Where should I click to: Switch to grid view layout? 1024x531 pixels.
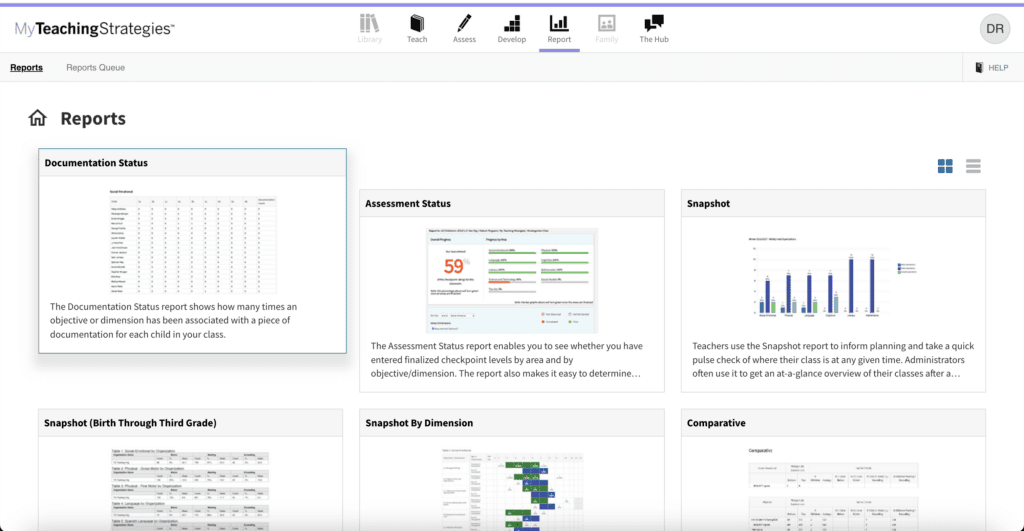pyautogui.click(x=945, y=166)
